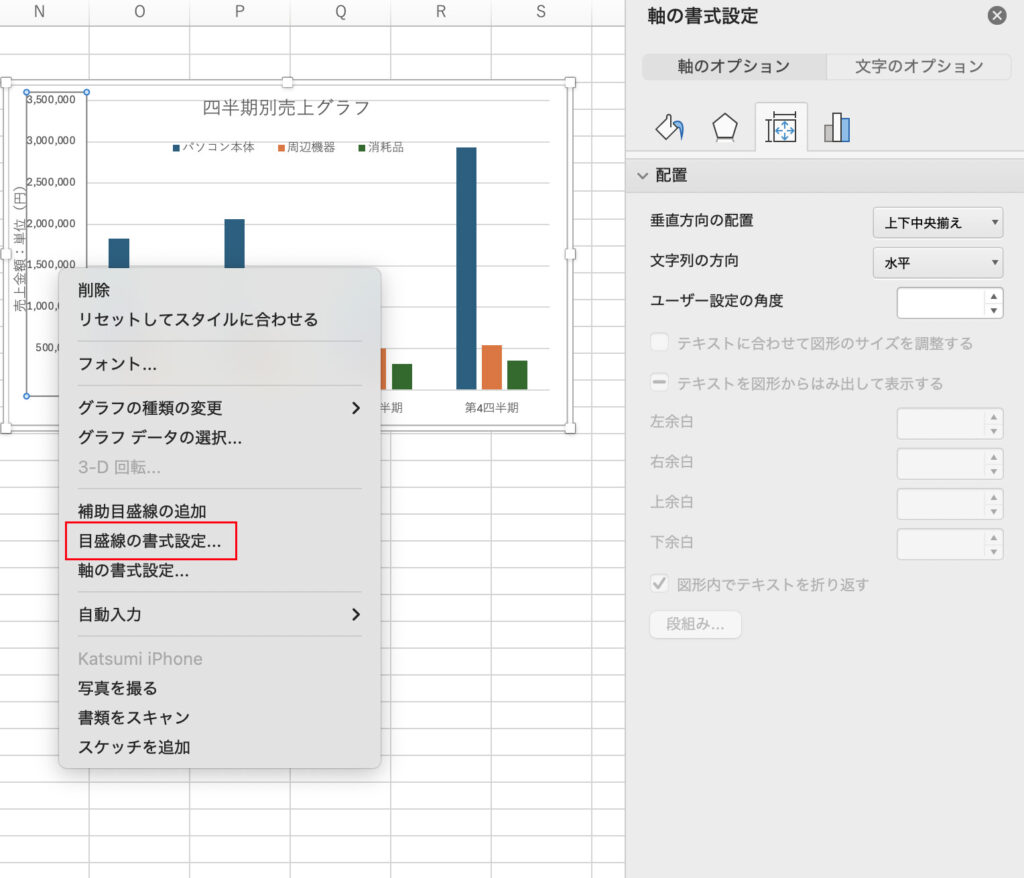
Task: Collapse the 配置 section
Action: [x=642, y=175]
